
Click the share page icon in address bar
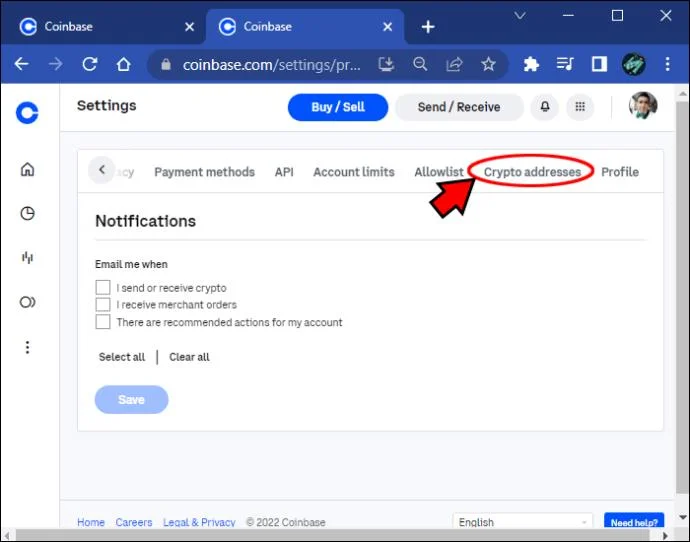pos(454,65)
